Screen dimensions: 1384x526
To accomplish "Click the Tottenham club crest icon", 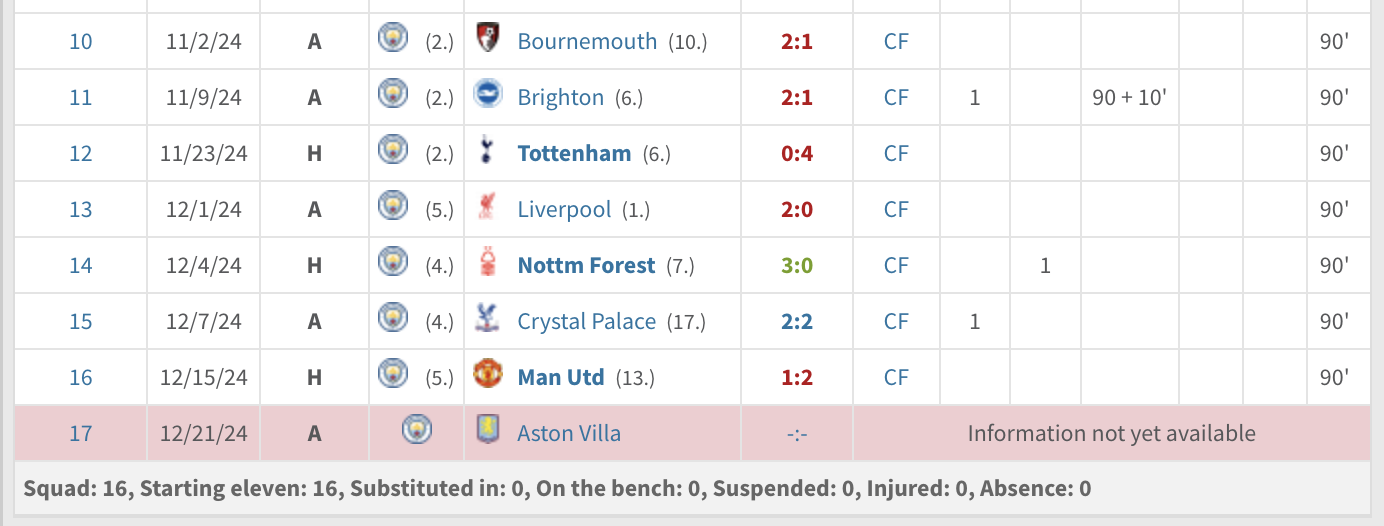I will (x=488, y=152).
